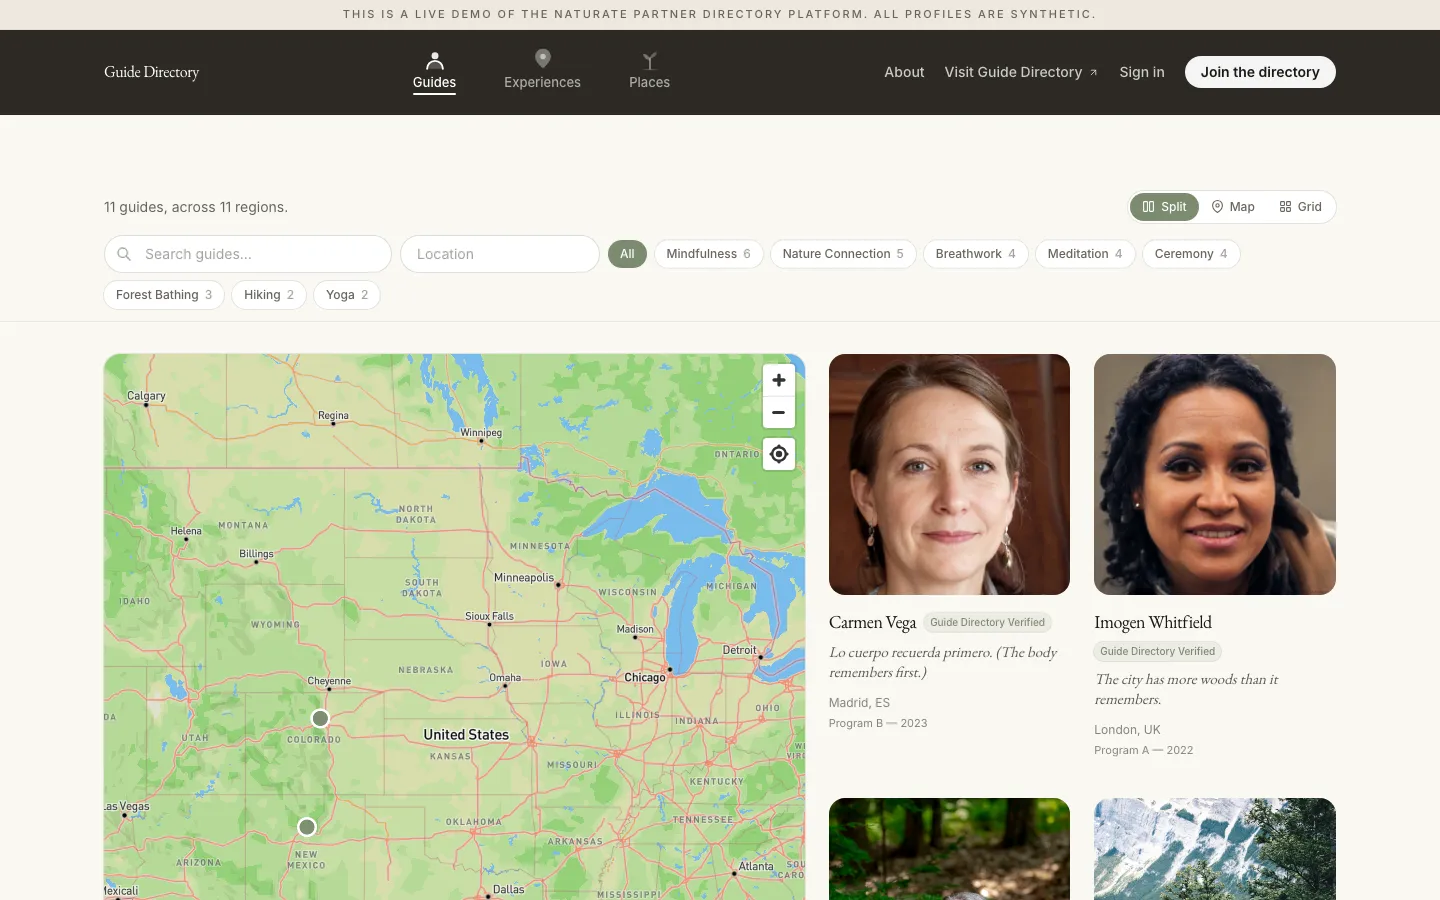Open the About page
The height and width of the screenshot is (900, 1440).
tap(904, 72)
